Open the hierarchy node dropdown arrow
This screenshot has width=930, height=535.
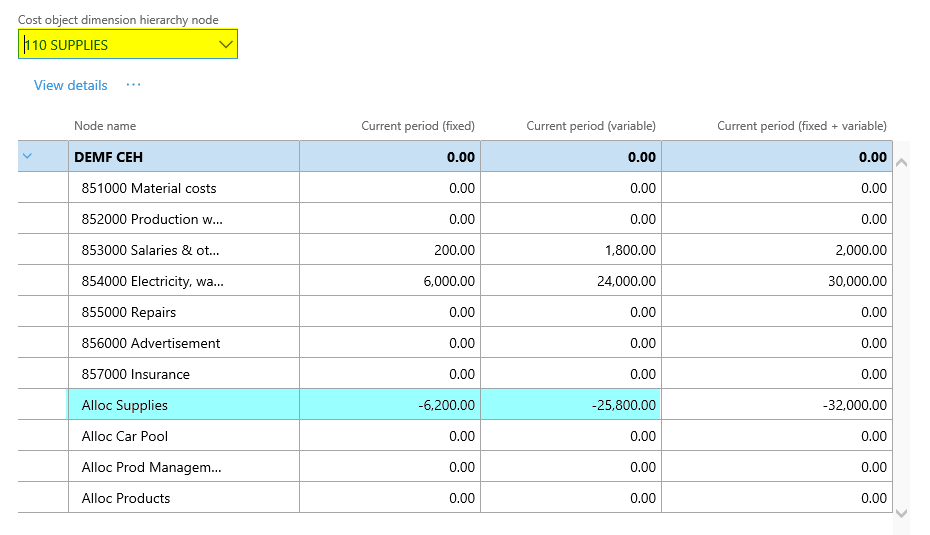coord(225,44)
